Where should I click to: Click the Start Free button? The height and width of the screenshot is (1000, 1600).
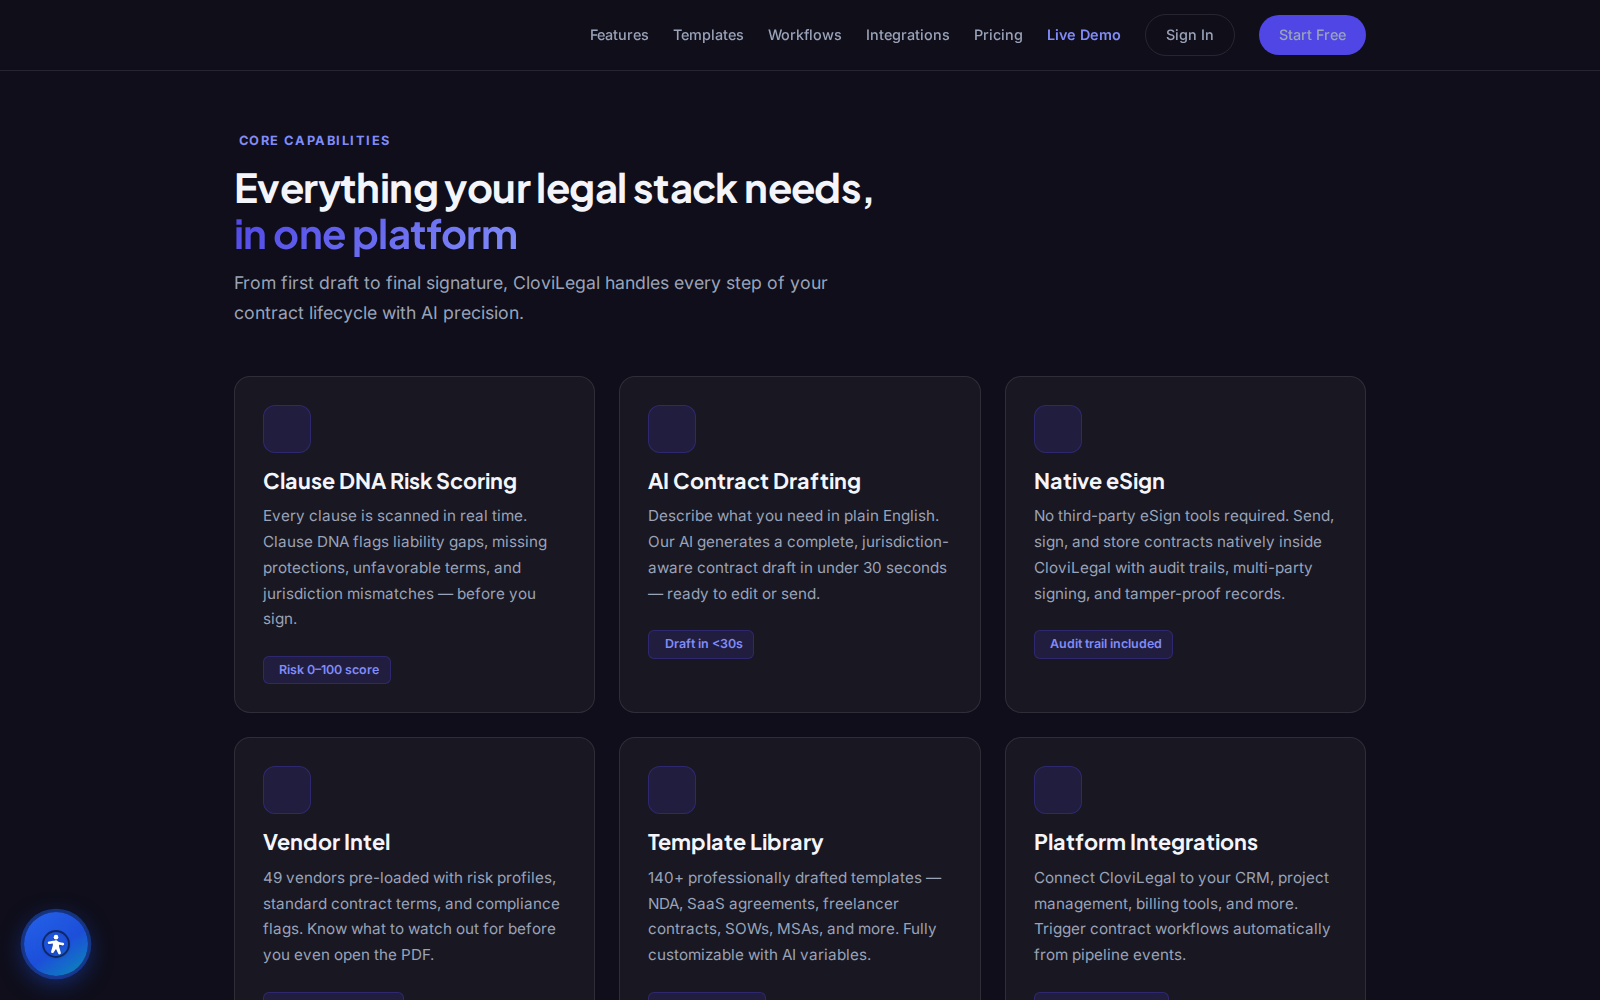(1312, 35)
